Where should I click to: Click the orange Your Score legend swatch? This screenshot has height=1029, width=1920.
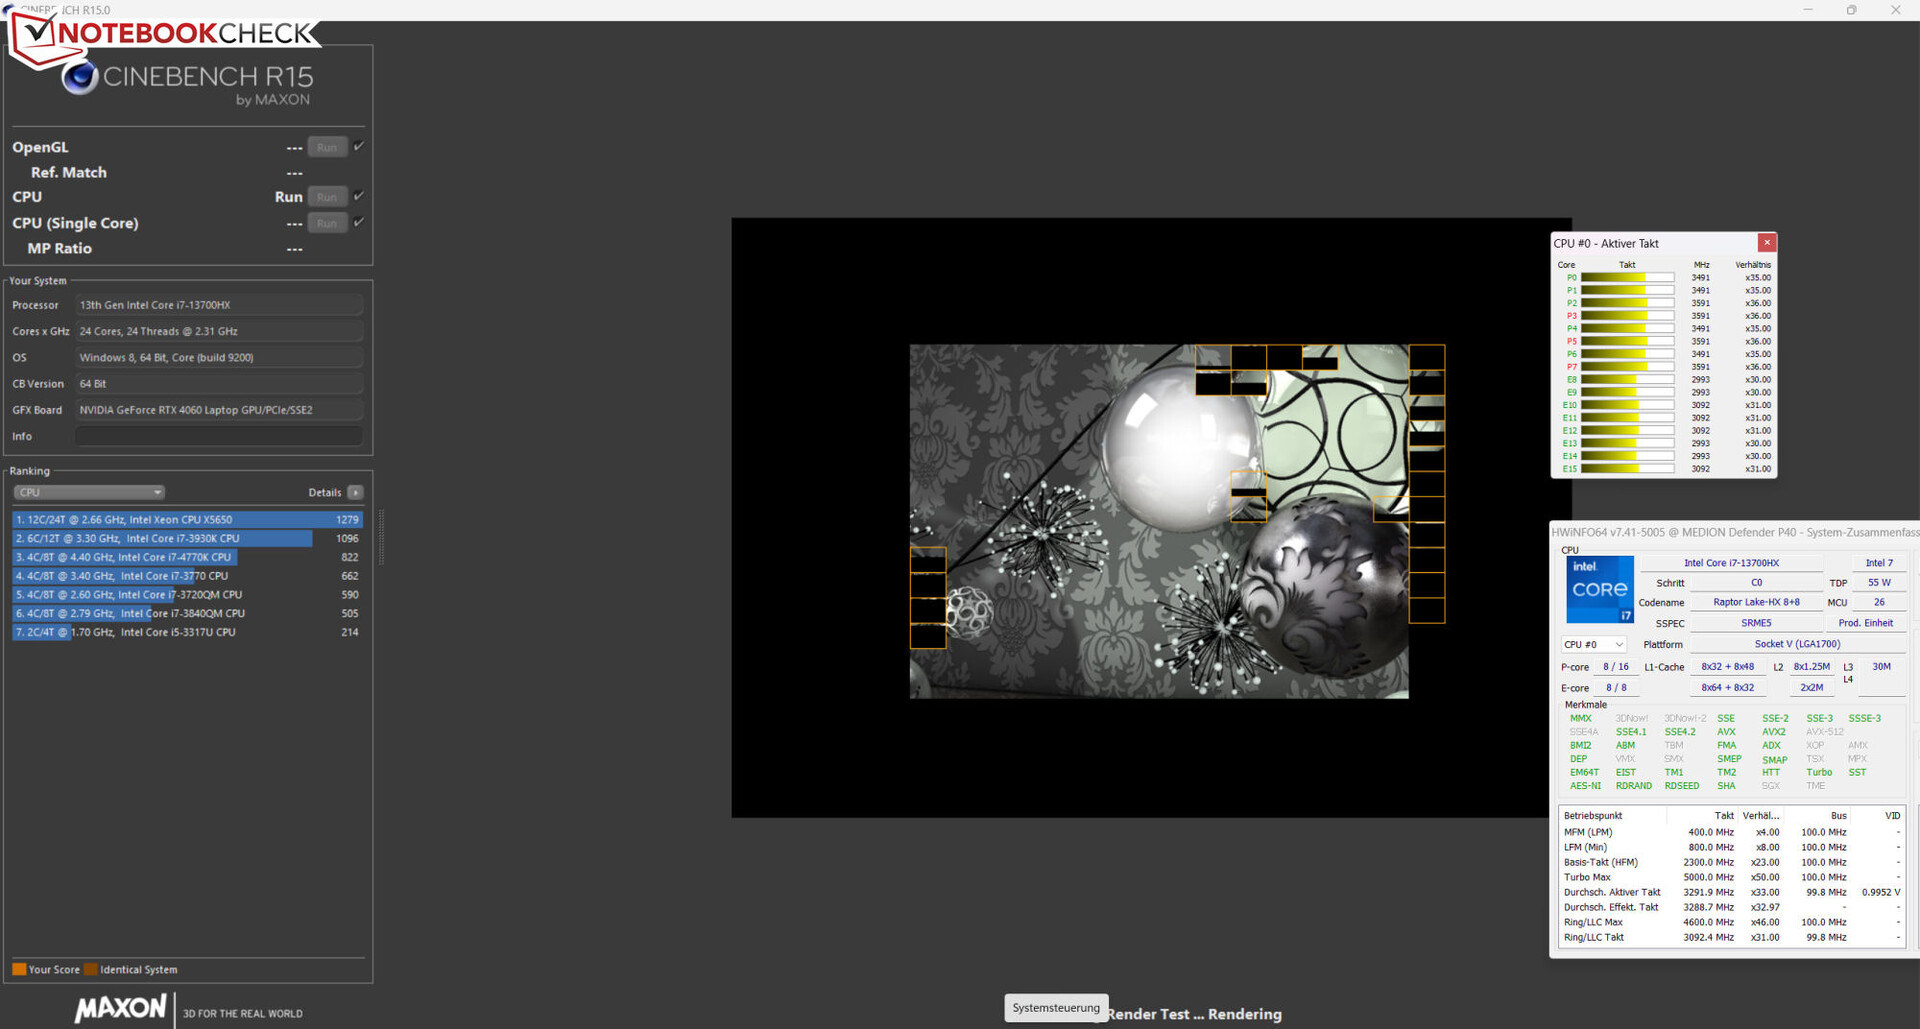click(x=19, y=969)
